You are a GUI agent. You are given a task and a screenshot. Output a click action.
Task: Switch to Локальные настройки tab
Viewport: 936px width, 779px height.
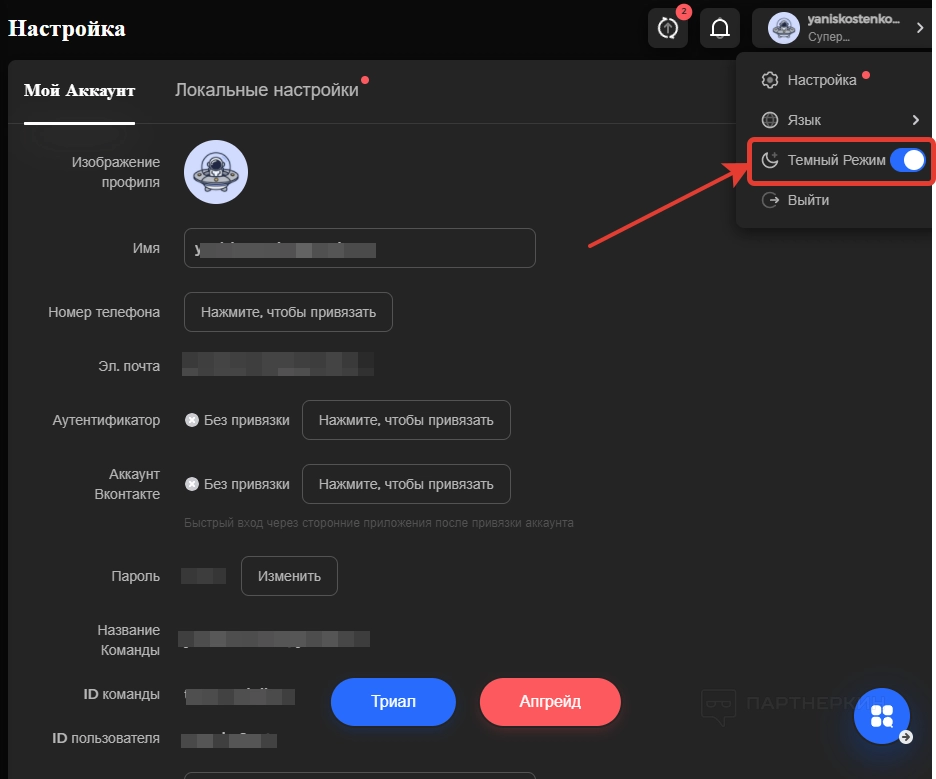coord(266,90)
